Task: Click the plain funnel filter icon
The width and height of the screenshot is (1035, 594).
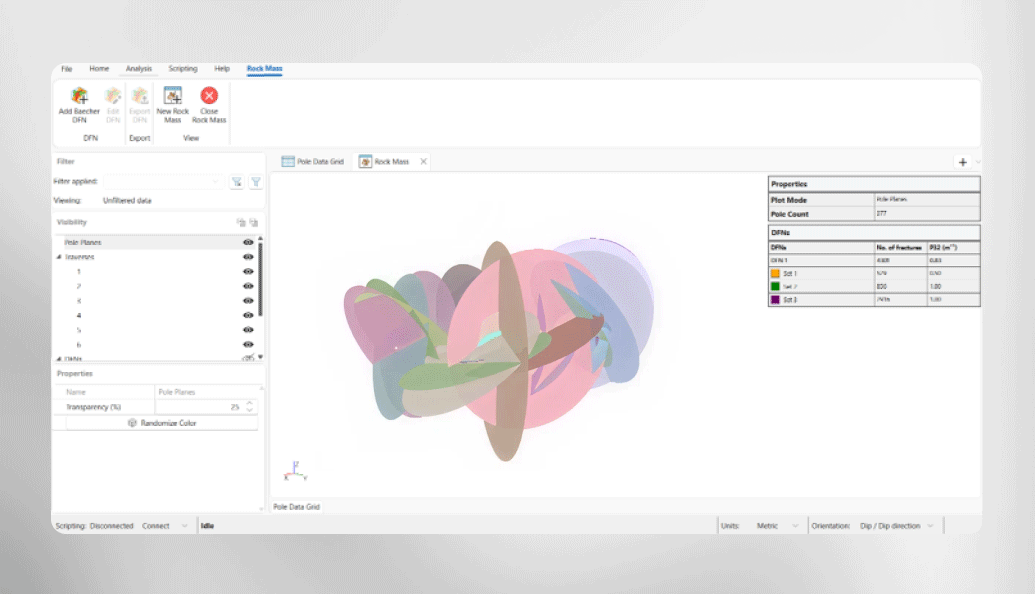Action: 255,182
